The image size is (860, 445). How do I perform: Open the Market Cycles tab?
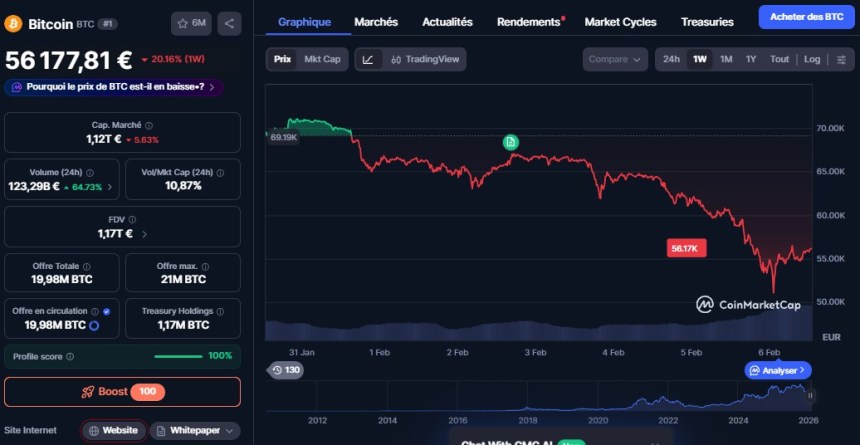click(620, 22)
